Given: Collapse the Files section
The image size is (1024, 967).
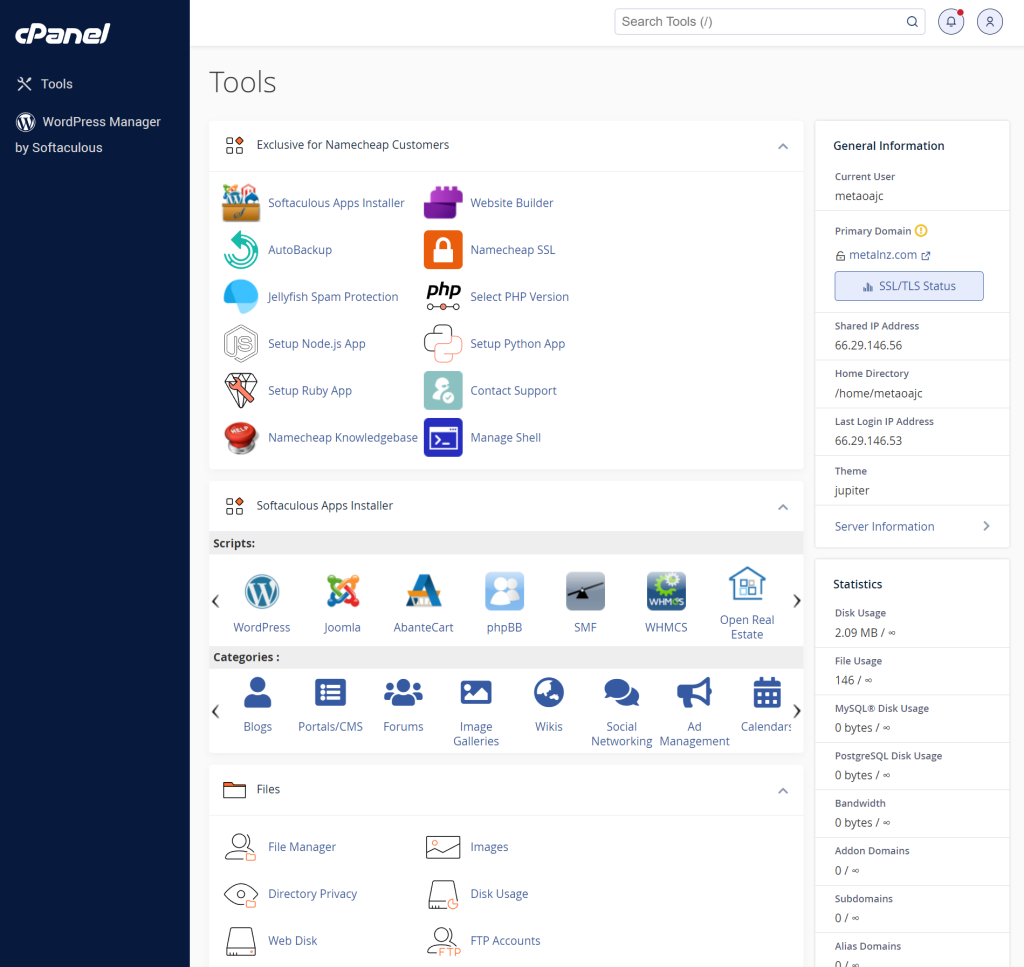Looking at the screenshot, I should pyautogui.click(x=783, y=791).
